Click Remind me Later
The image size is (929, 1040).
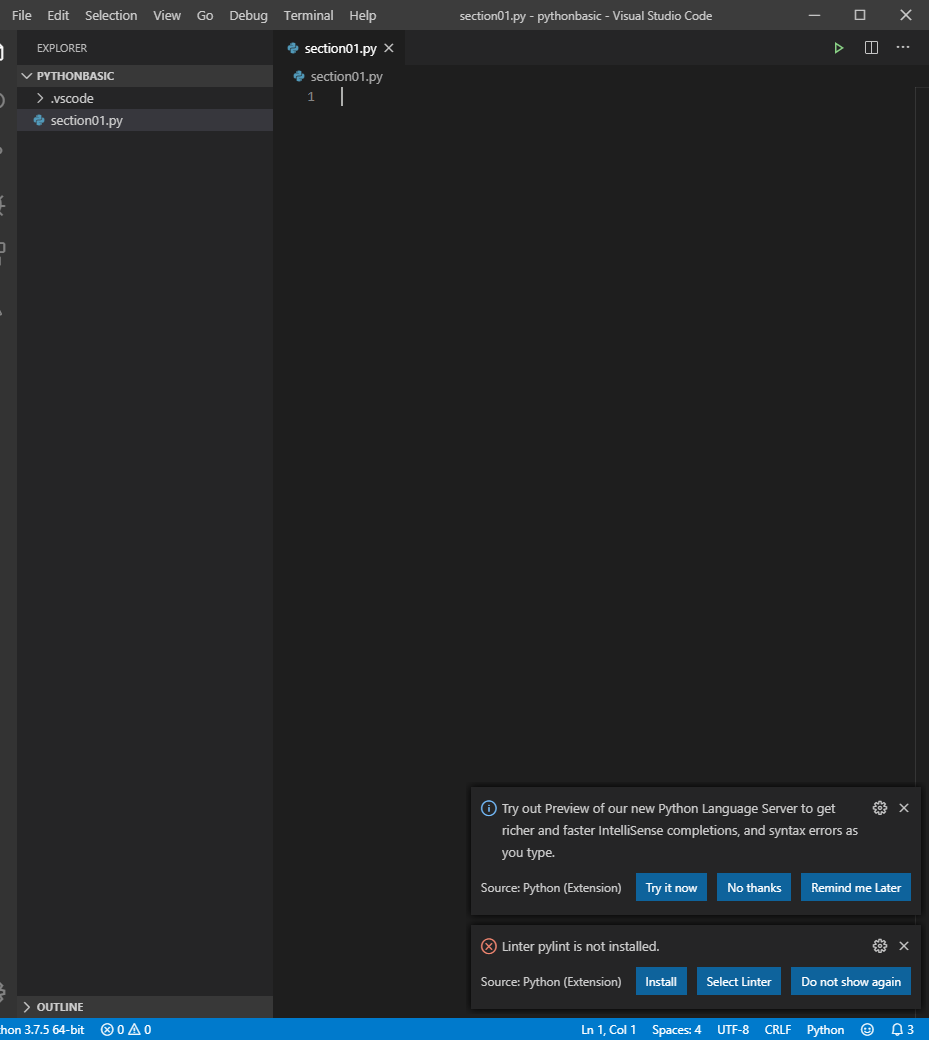pyautogui.click(x=855, y=887)
